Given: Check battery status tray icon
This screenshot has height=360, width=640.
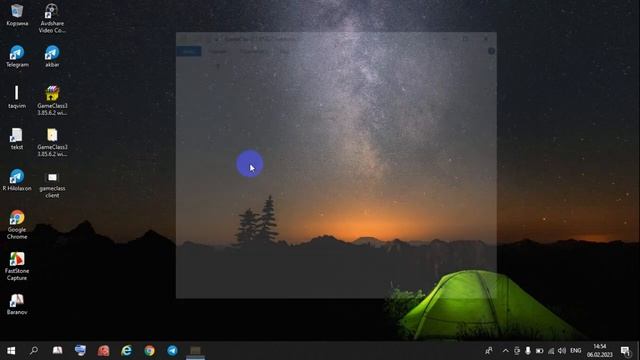Looking at the screenshot, I should coord(539,351).
